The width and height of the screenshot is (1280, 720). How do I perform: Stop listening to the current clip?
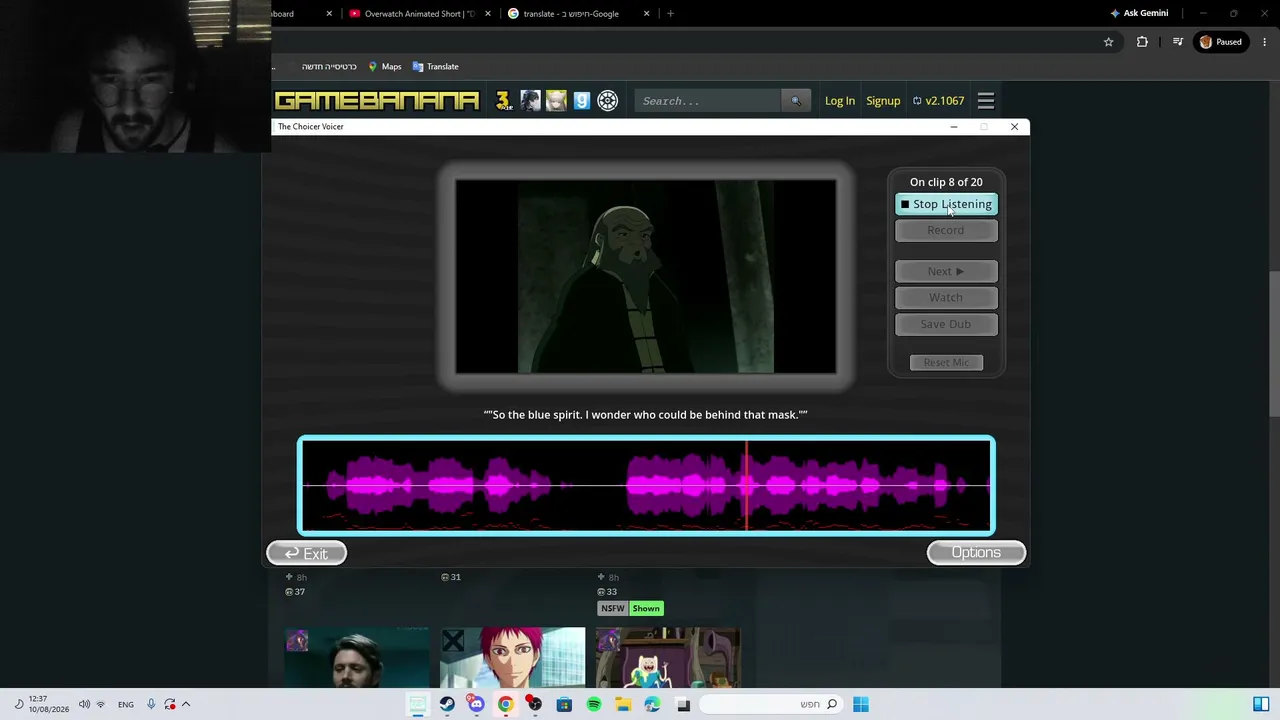[x=946, y=204]
